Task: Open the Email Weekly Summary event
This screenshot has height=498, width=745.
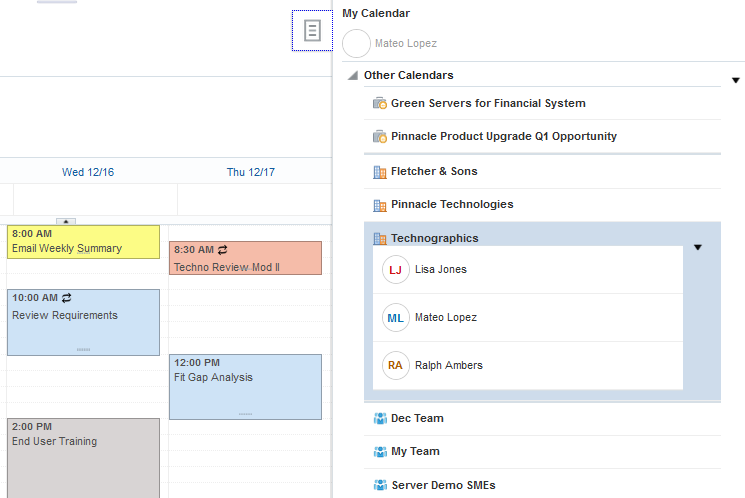Action: coord(83,242)
